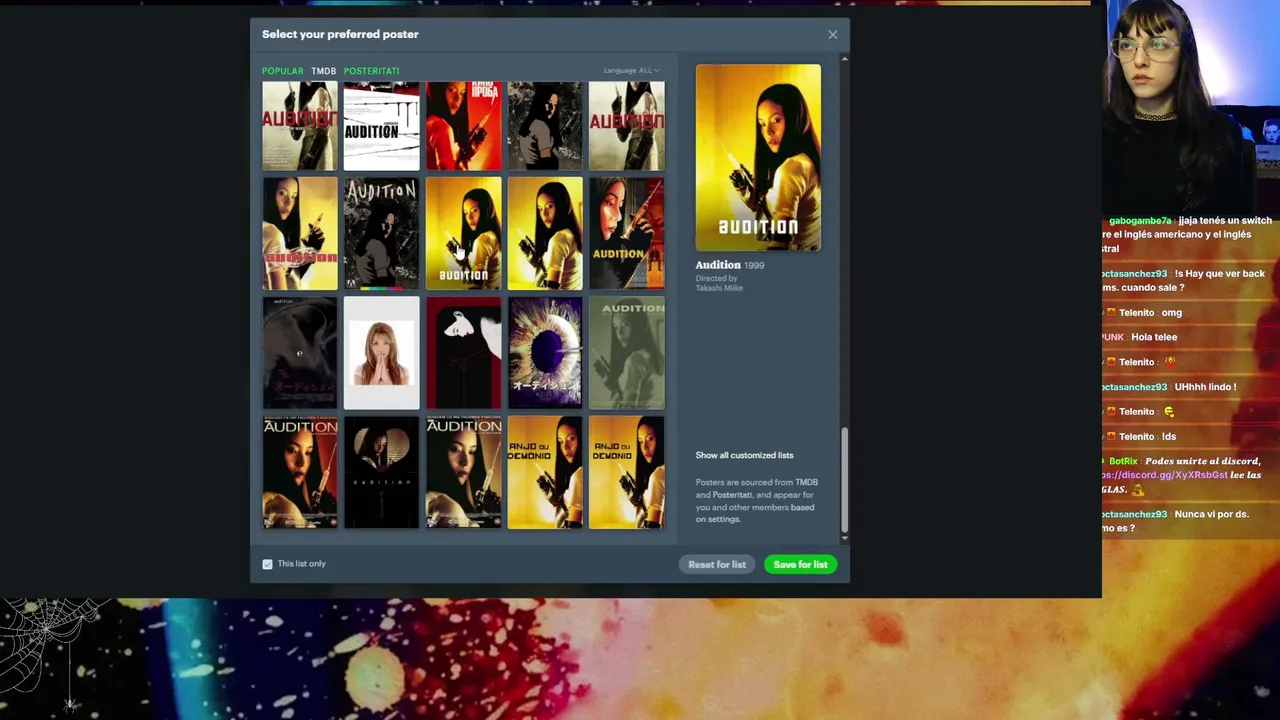Switch to the TMDB tab
The image size is (1280, 720).
tap(323, 71)
